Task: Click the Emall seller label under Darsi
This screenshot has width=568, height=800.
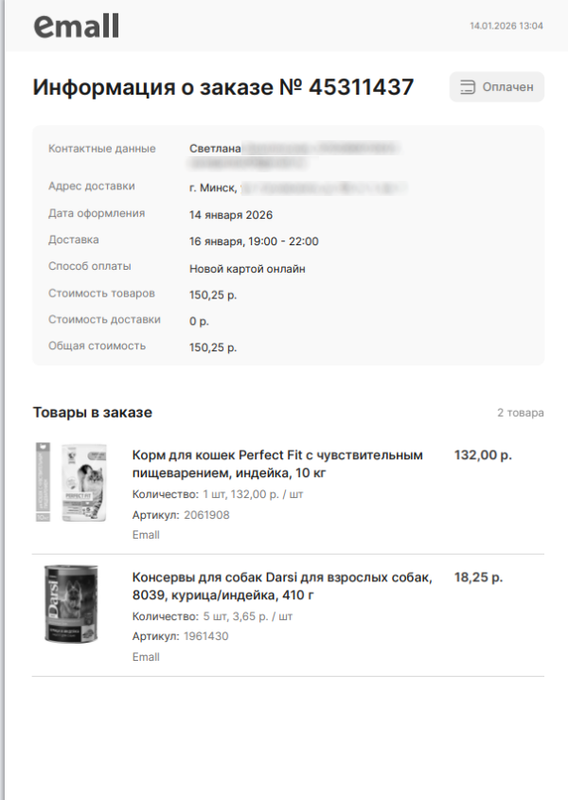Action: (x=146, y=657)
